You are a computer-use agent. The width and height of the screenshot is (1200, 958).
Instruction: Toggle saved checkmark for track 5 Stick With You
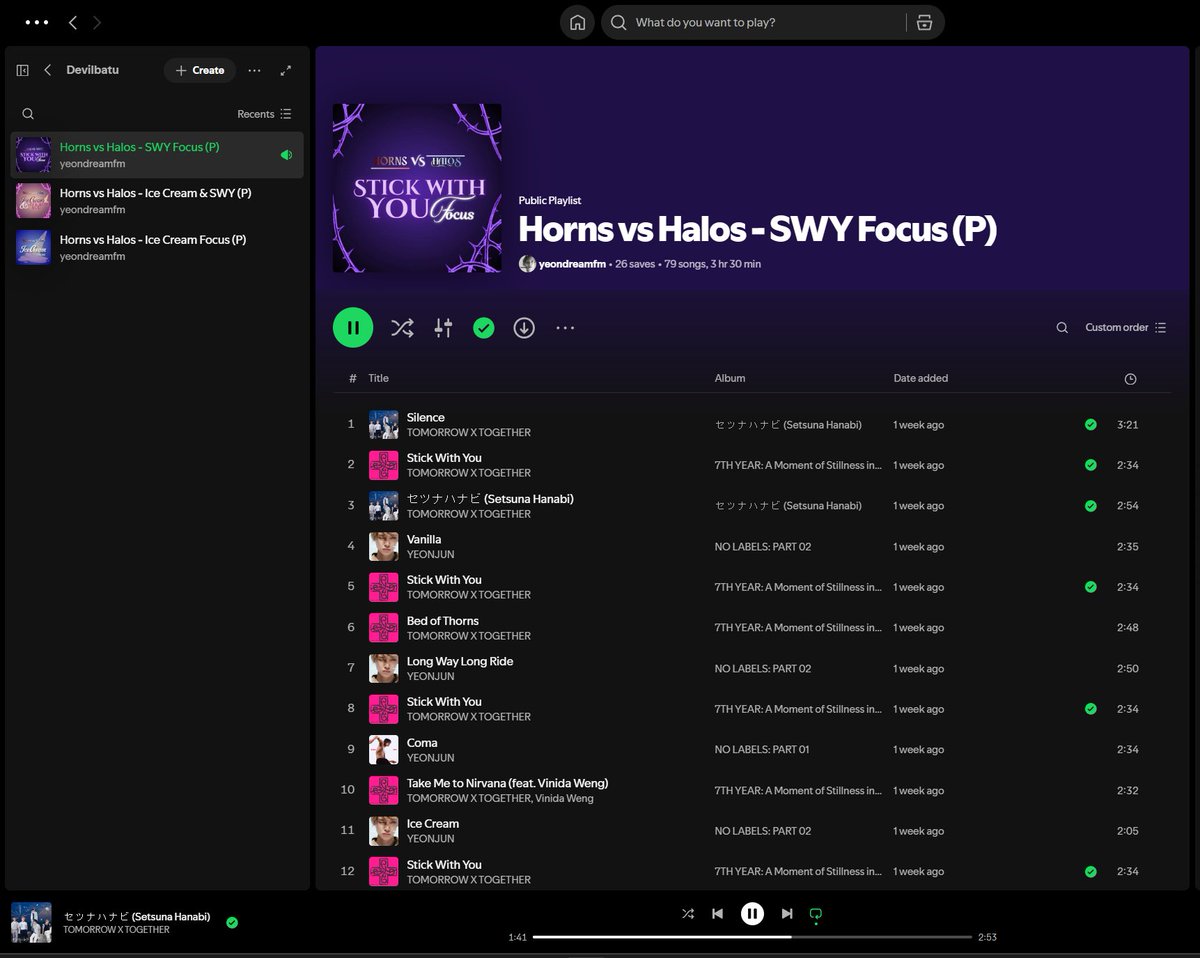1091,587
